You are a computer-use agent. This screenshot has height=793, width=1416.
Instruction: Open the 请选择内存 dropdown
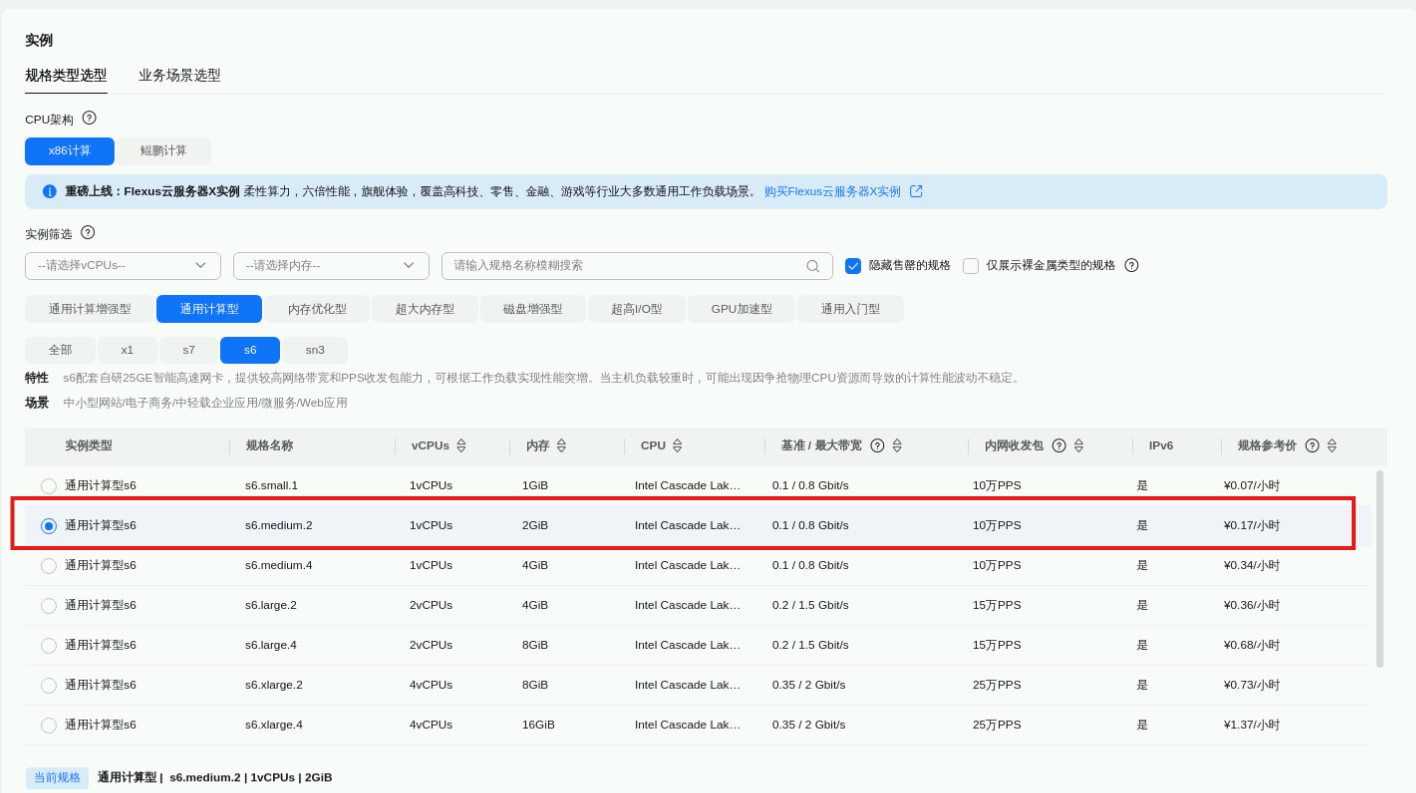tap(330, 266)
